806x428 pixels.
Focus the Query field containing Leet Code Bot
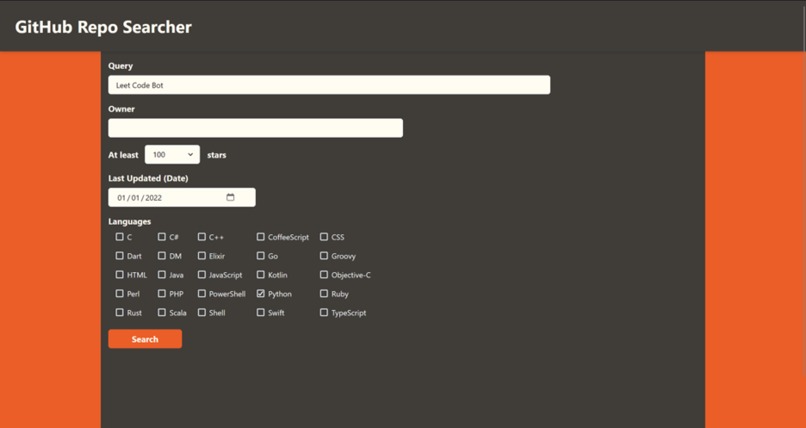(329, 85)
